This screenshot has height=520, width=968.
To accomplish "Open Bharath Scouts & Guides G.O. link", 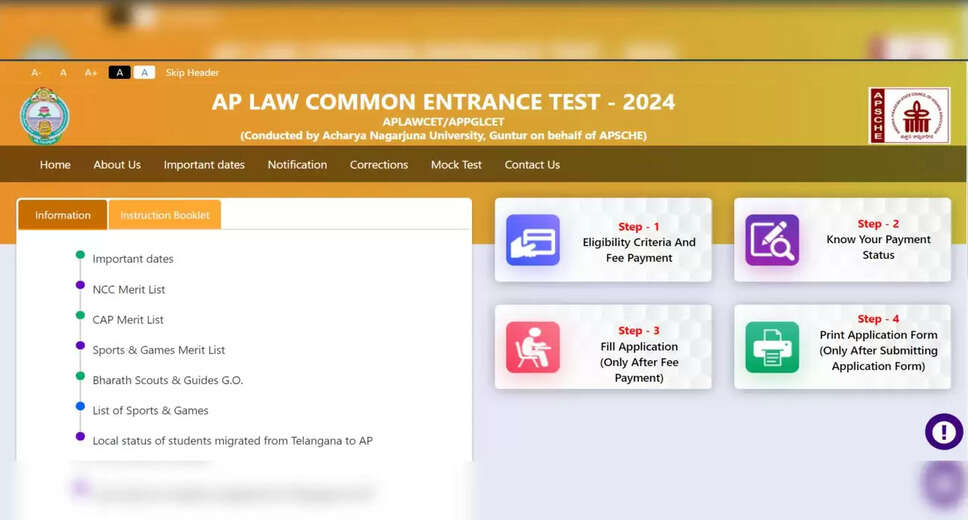I will 167,380.
